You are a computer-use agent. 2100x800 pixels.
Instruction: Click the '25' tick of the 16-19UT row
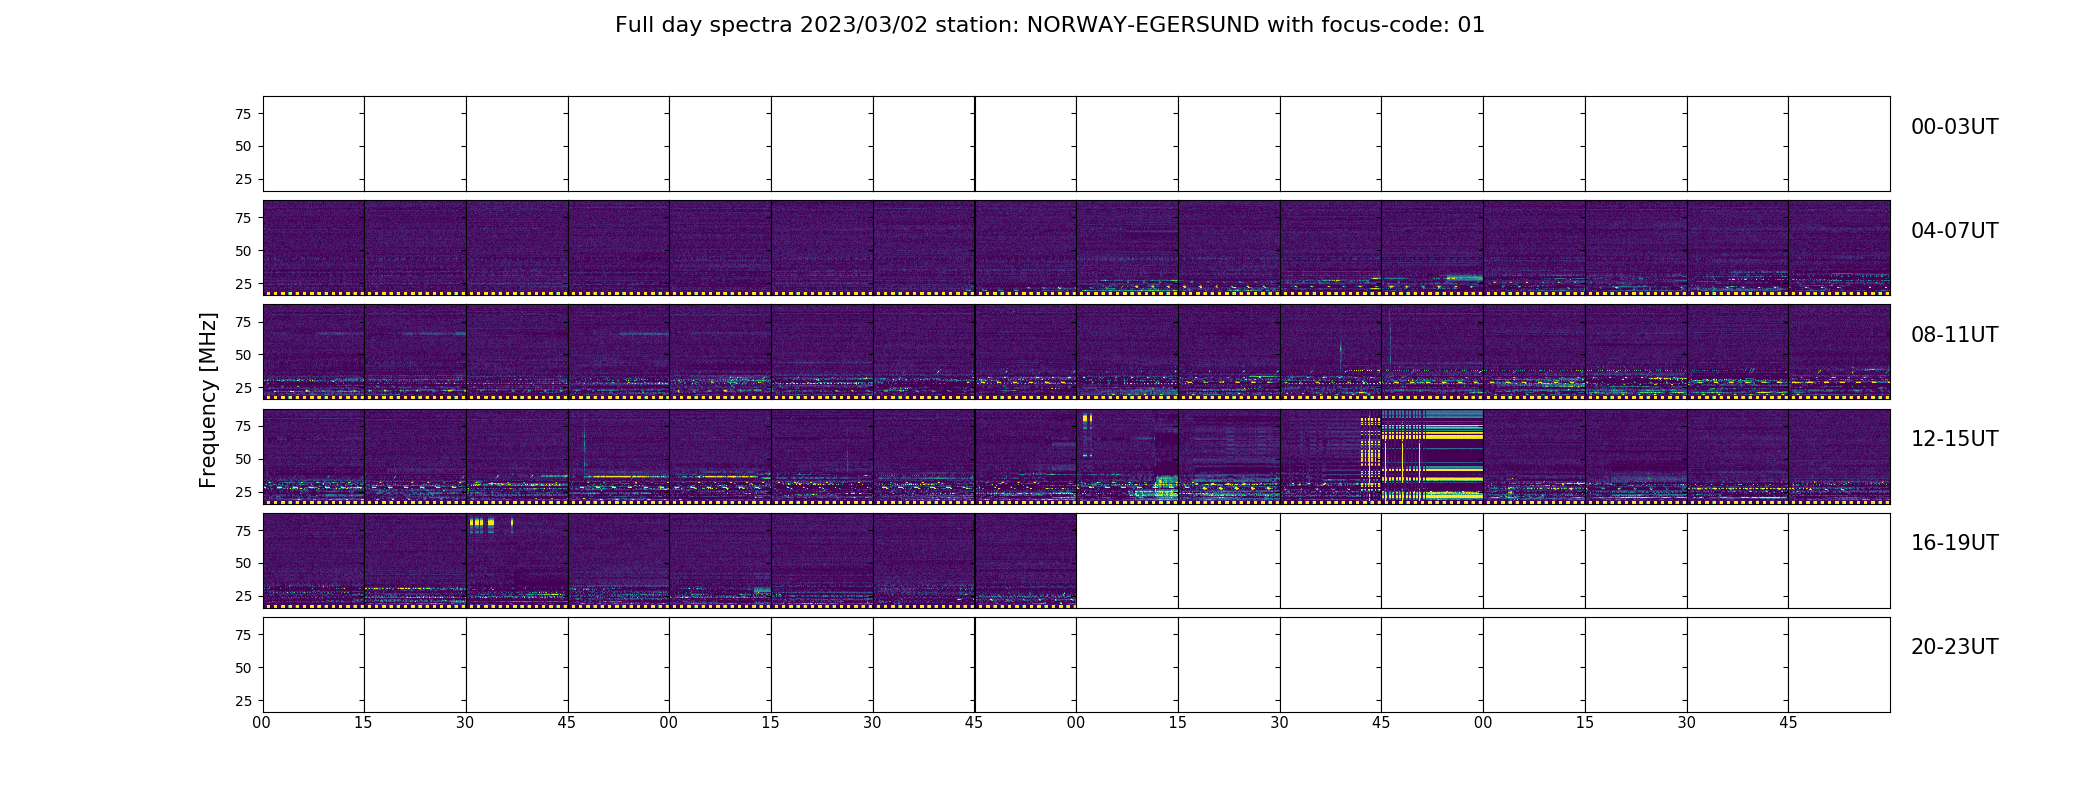pyautogui.click(x=243, y=596)
